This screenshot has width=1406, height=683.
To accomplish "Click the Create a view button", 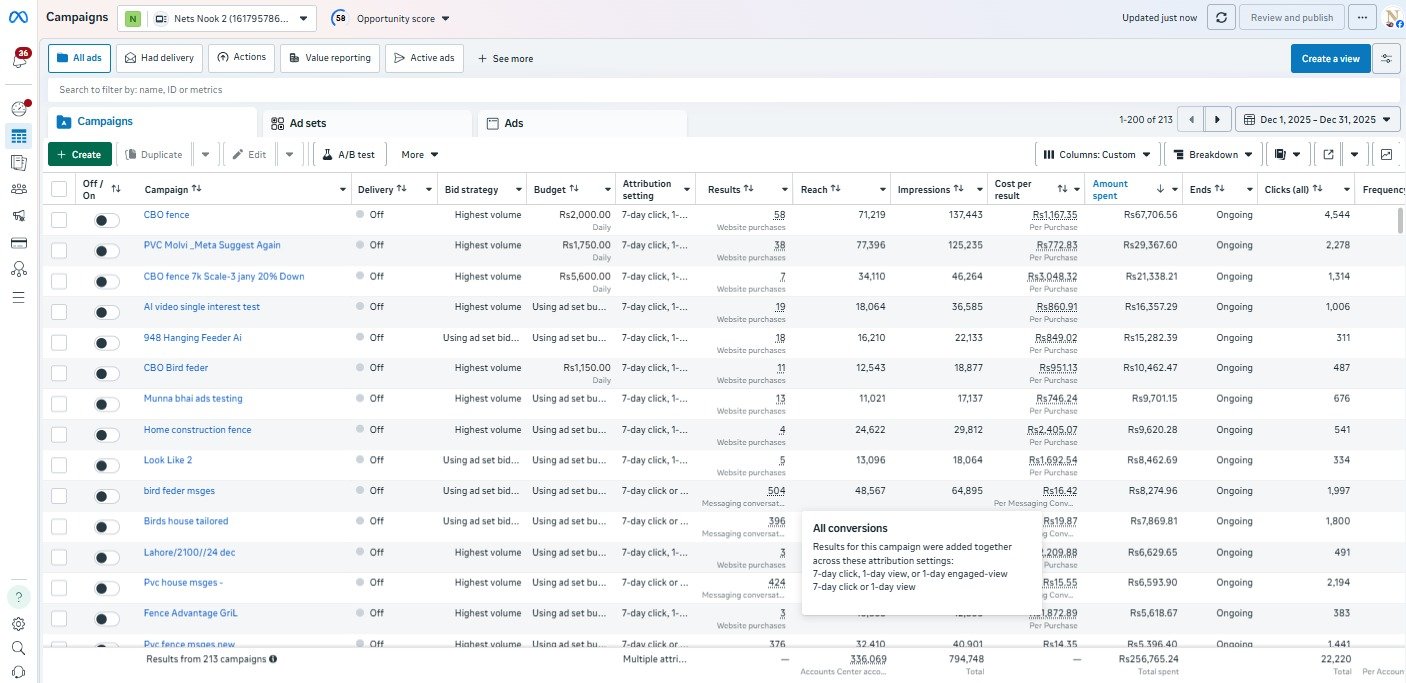I will click(1329, 59).
